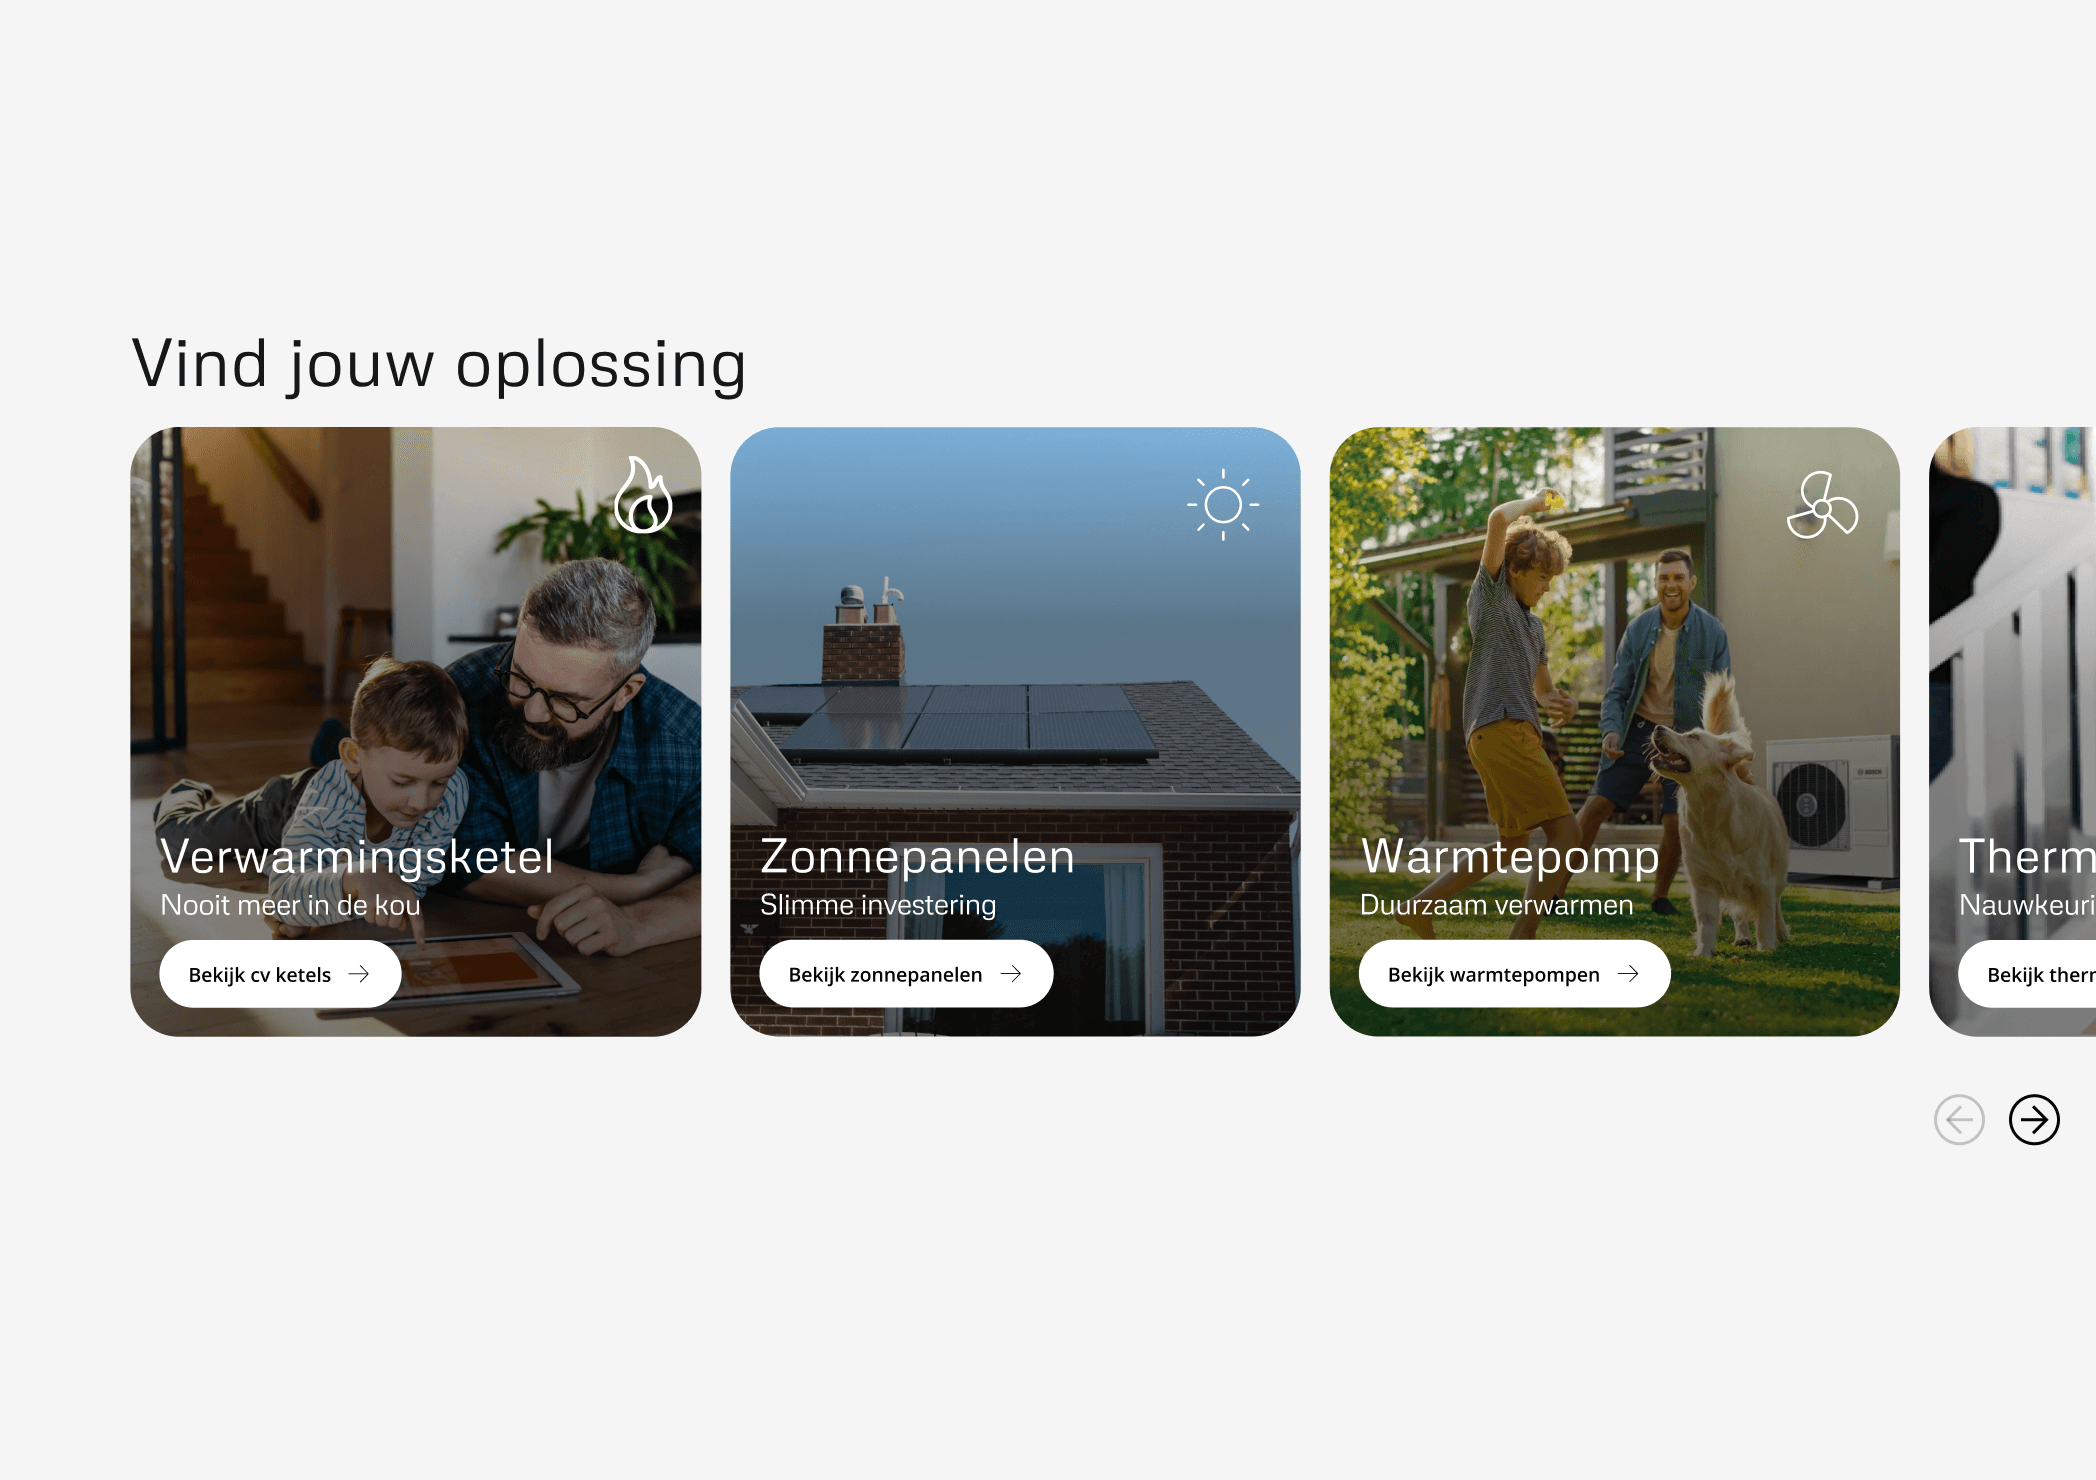Go to next carousel slide arrow
This screenshot has width=2096, height=1480.
2034,1119
